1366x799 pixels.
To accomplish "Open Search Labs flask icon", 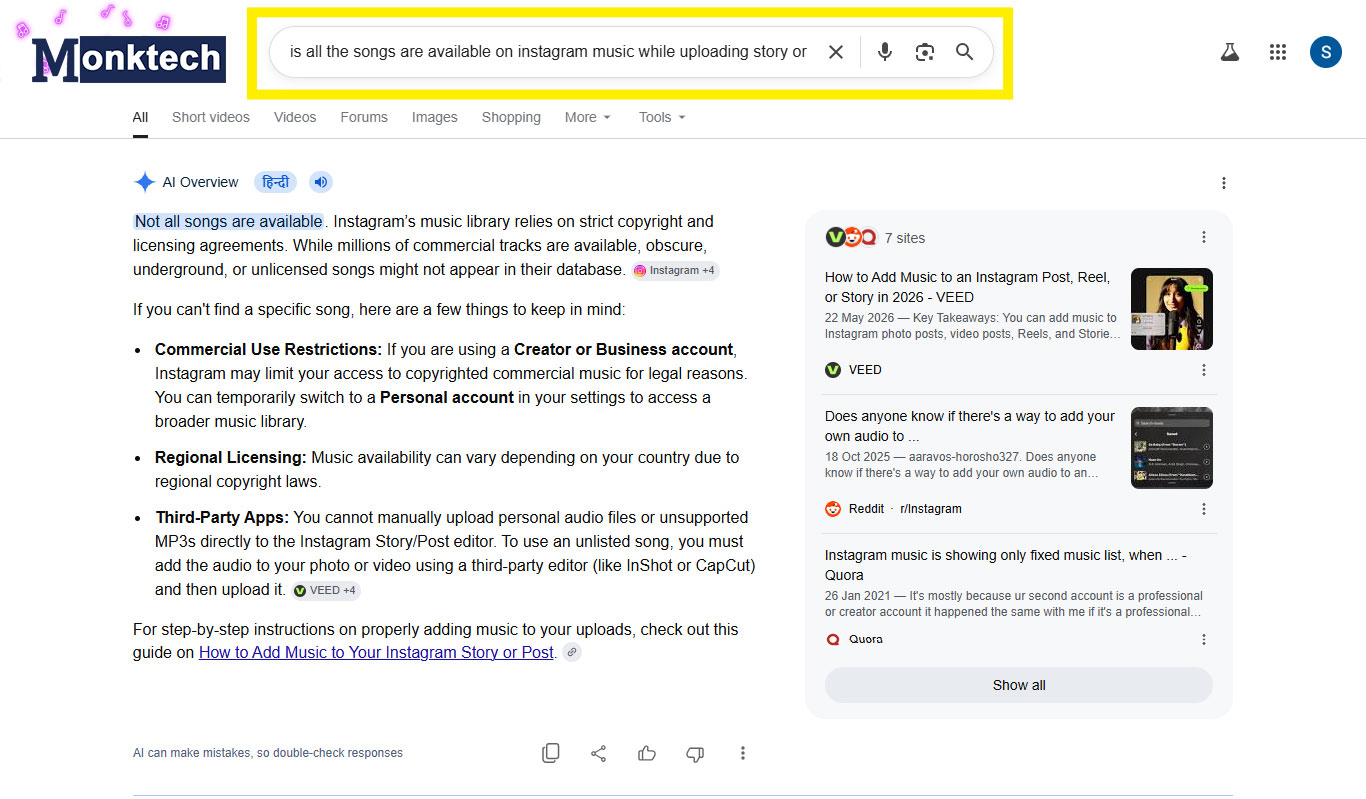I will (1230, 52).
